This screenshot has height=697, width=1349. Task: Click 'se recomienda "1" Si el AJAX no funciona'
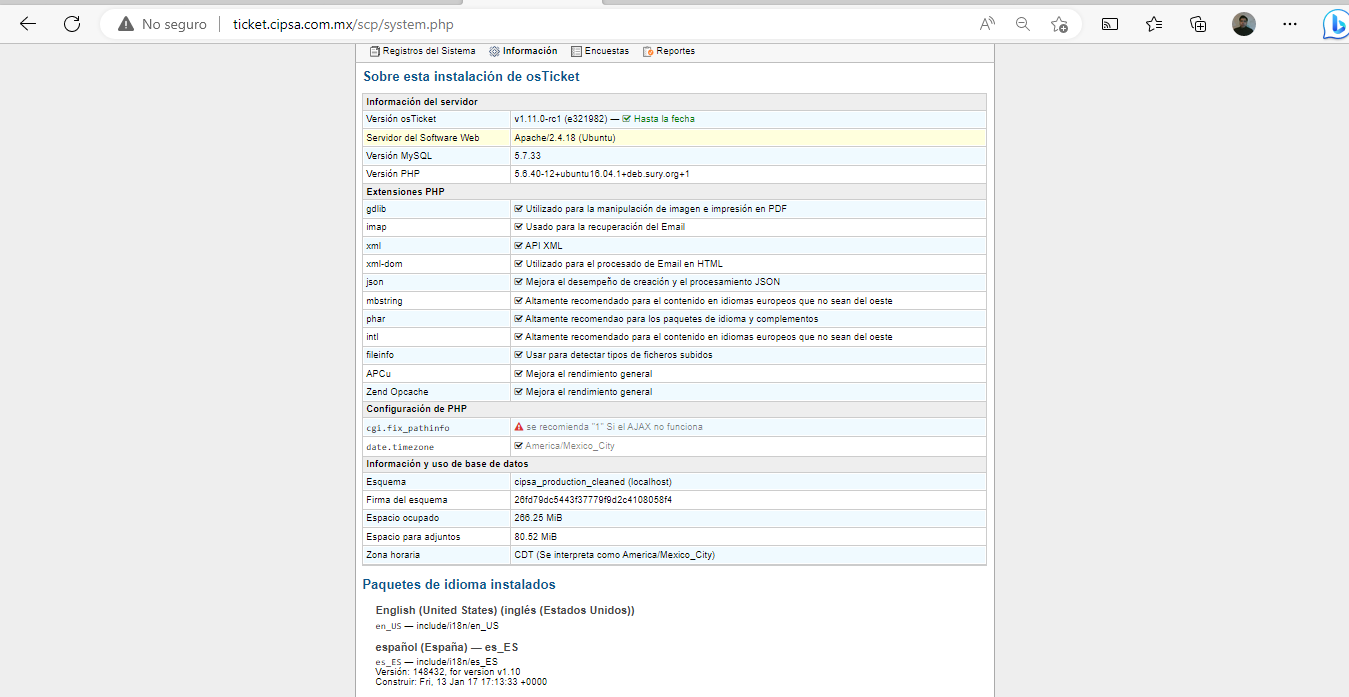[x=615, y=427]
